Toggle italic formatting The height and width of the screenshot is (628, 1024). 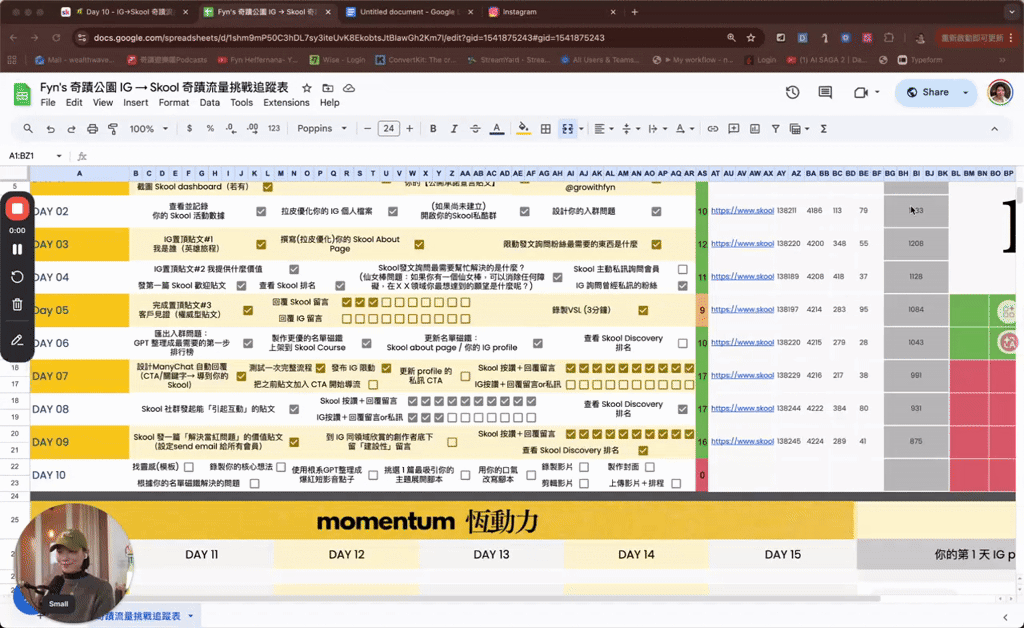coord(454,129)
